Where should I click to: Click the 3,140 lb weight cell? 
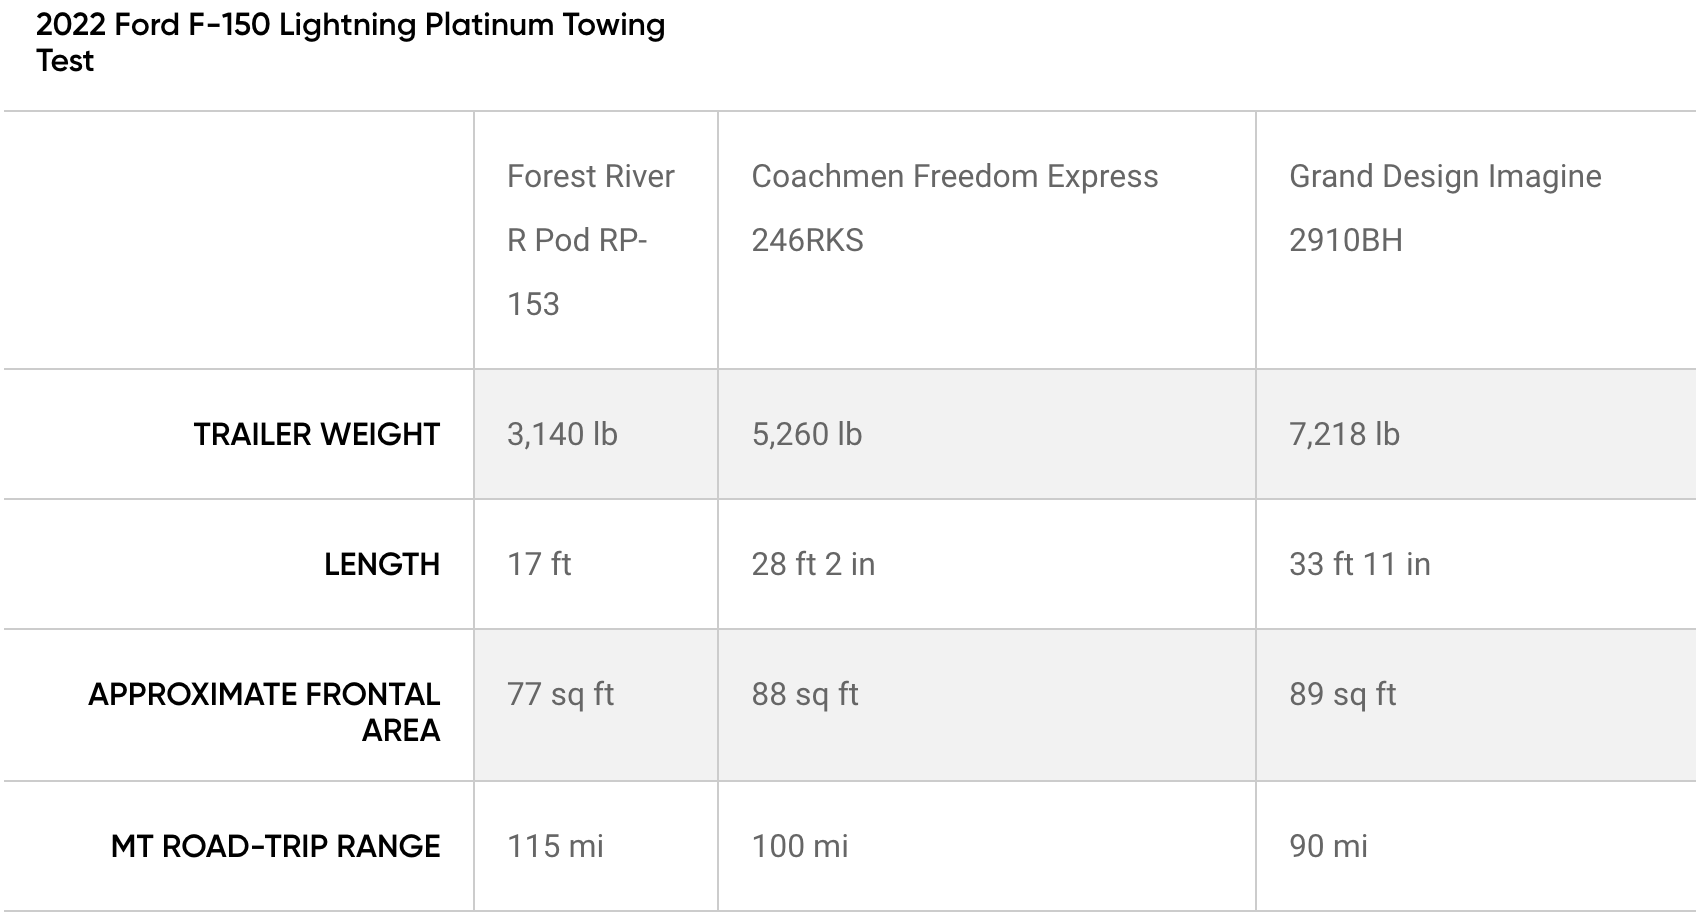click(562, 434)
